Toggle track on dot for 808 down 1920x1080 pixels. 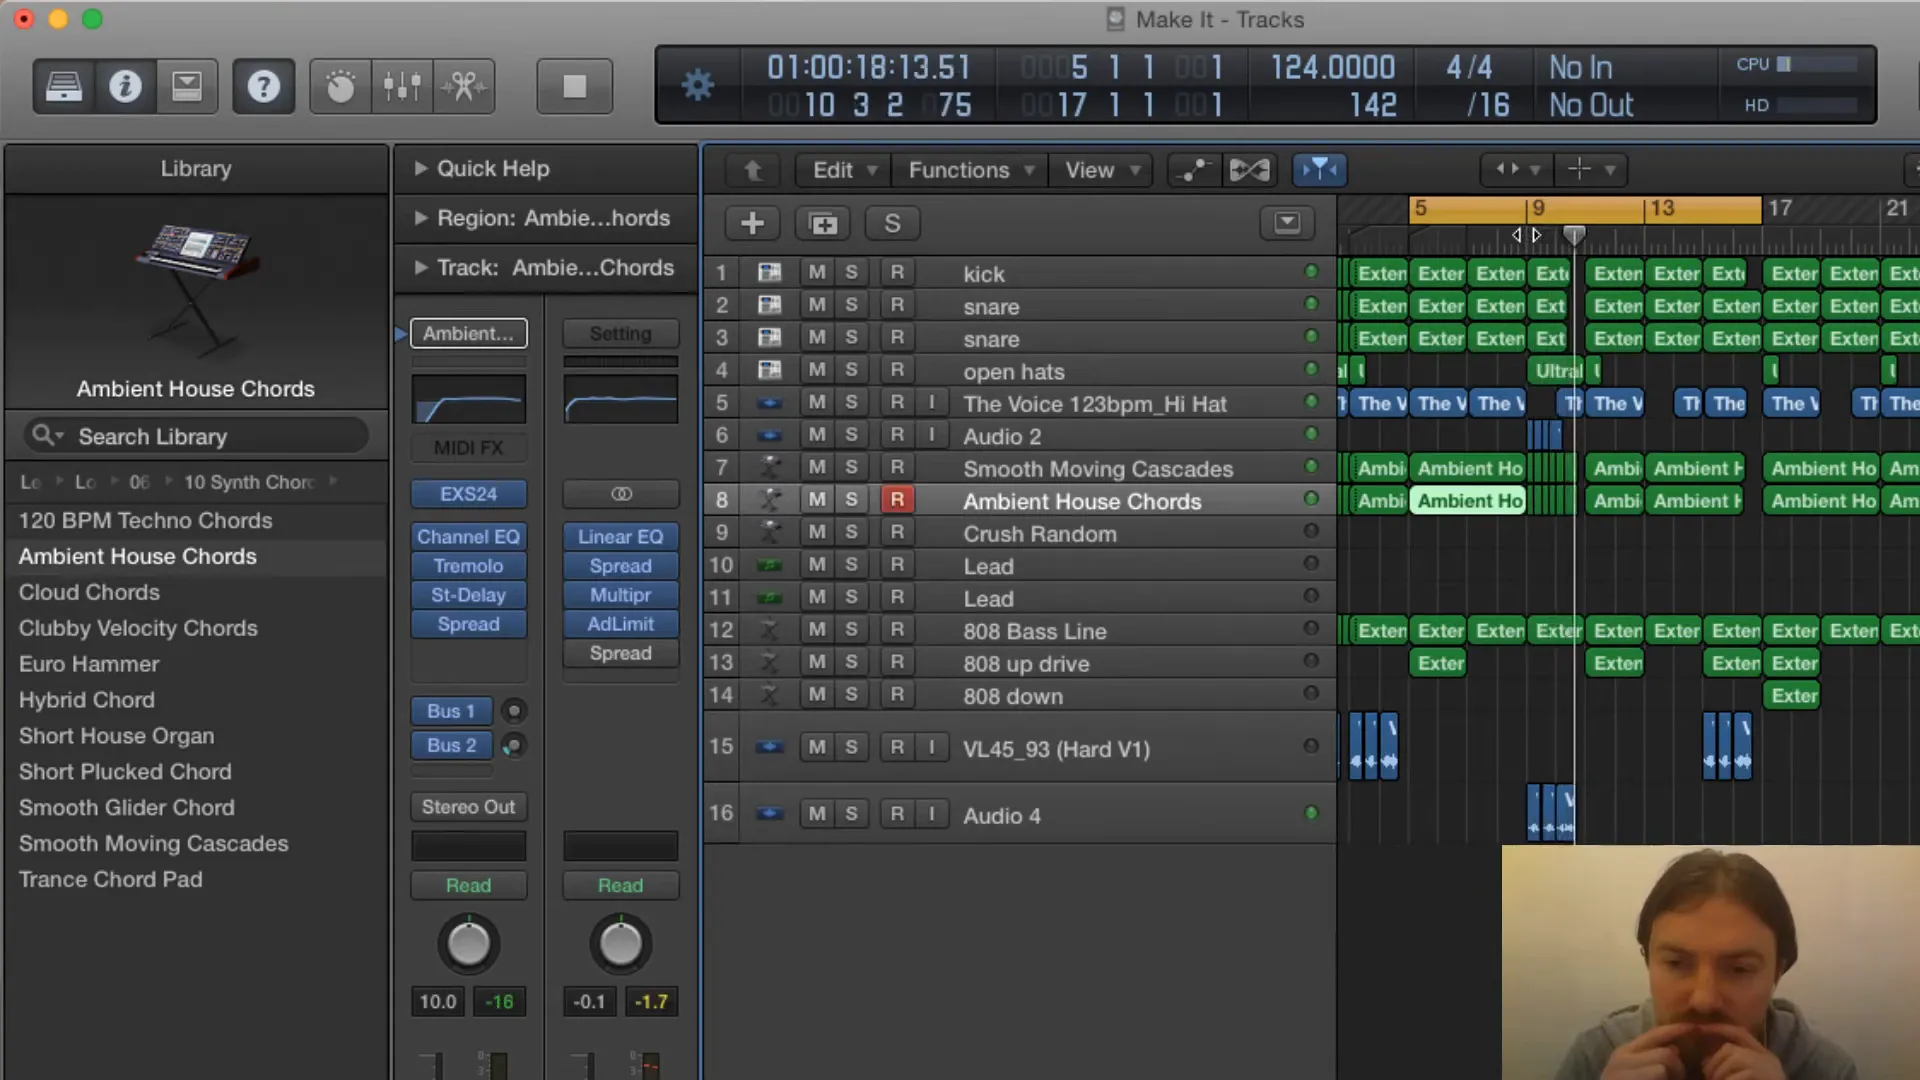pos(1311,693)
